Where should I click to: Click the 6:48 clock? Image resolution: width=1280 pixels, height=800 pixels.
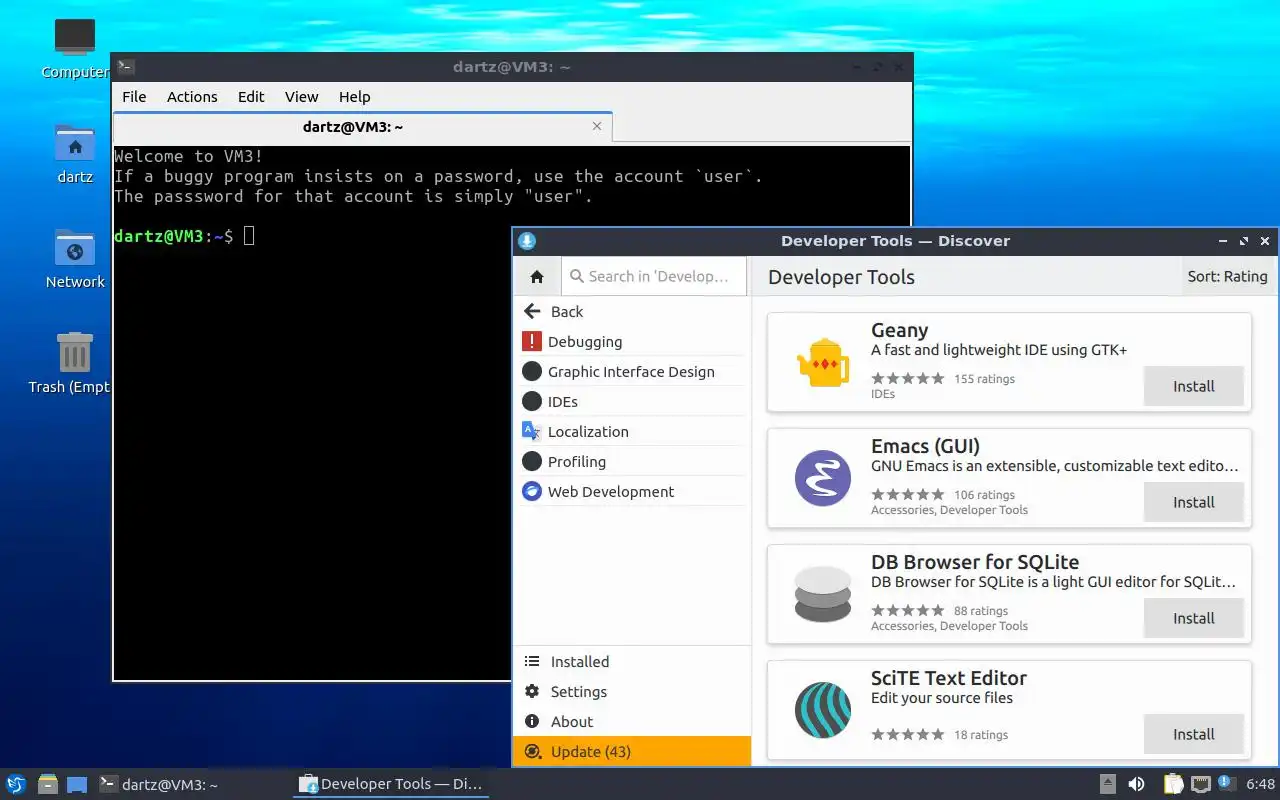pyautogui.click(x=1260, y=784)
